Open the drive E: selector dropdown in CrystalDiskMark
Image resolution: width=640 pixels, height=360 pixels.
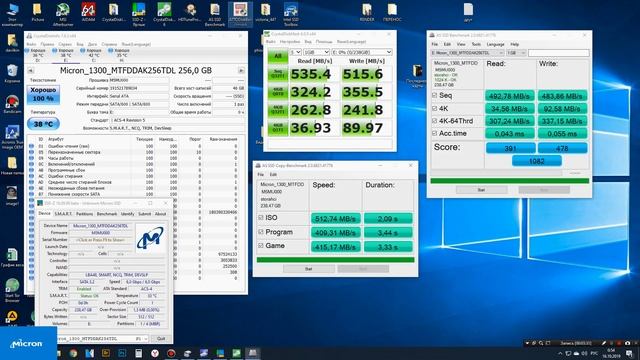tap(362, 52)
